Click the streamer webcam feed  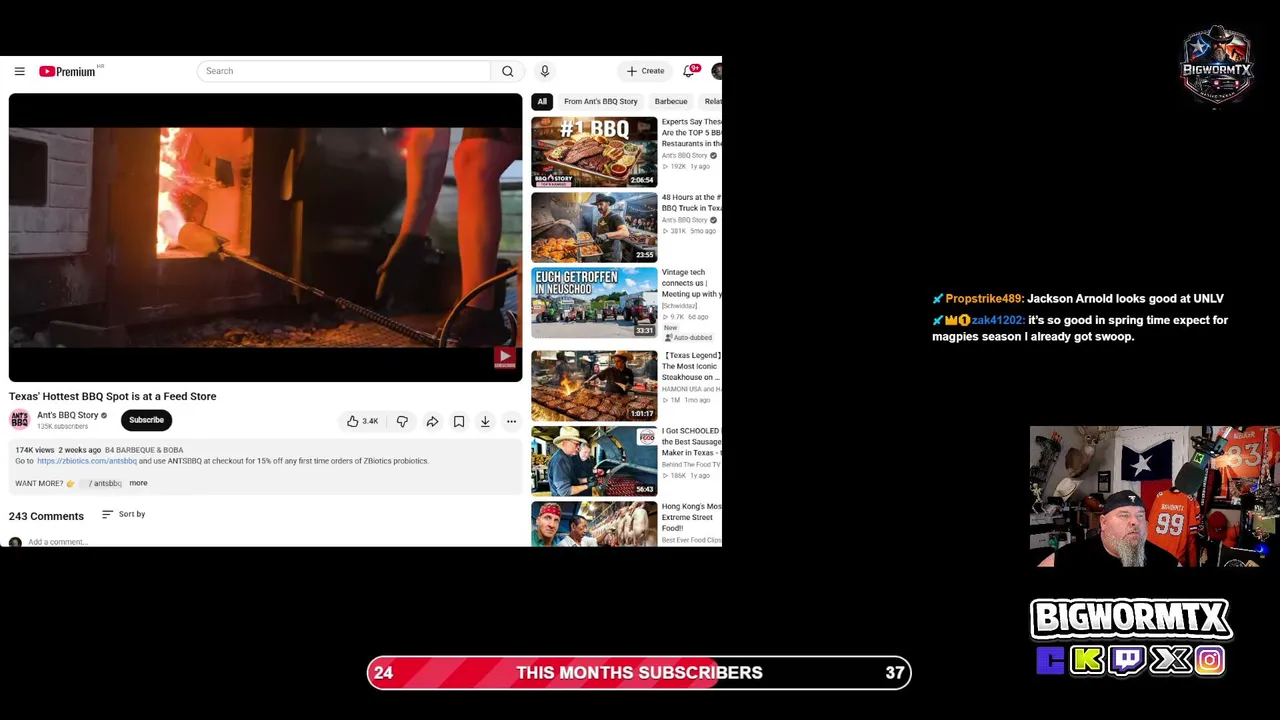pos(1154,496)
